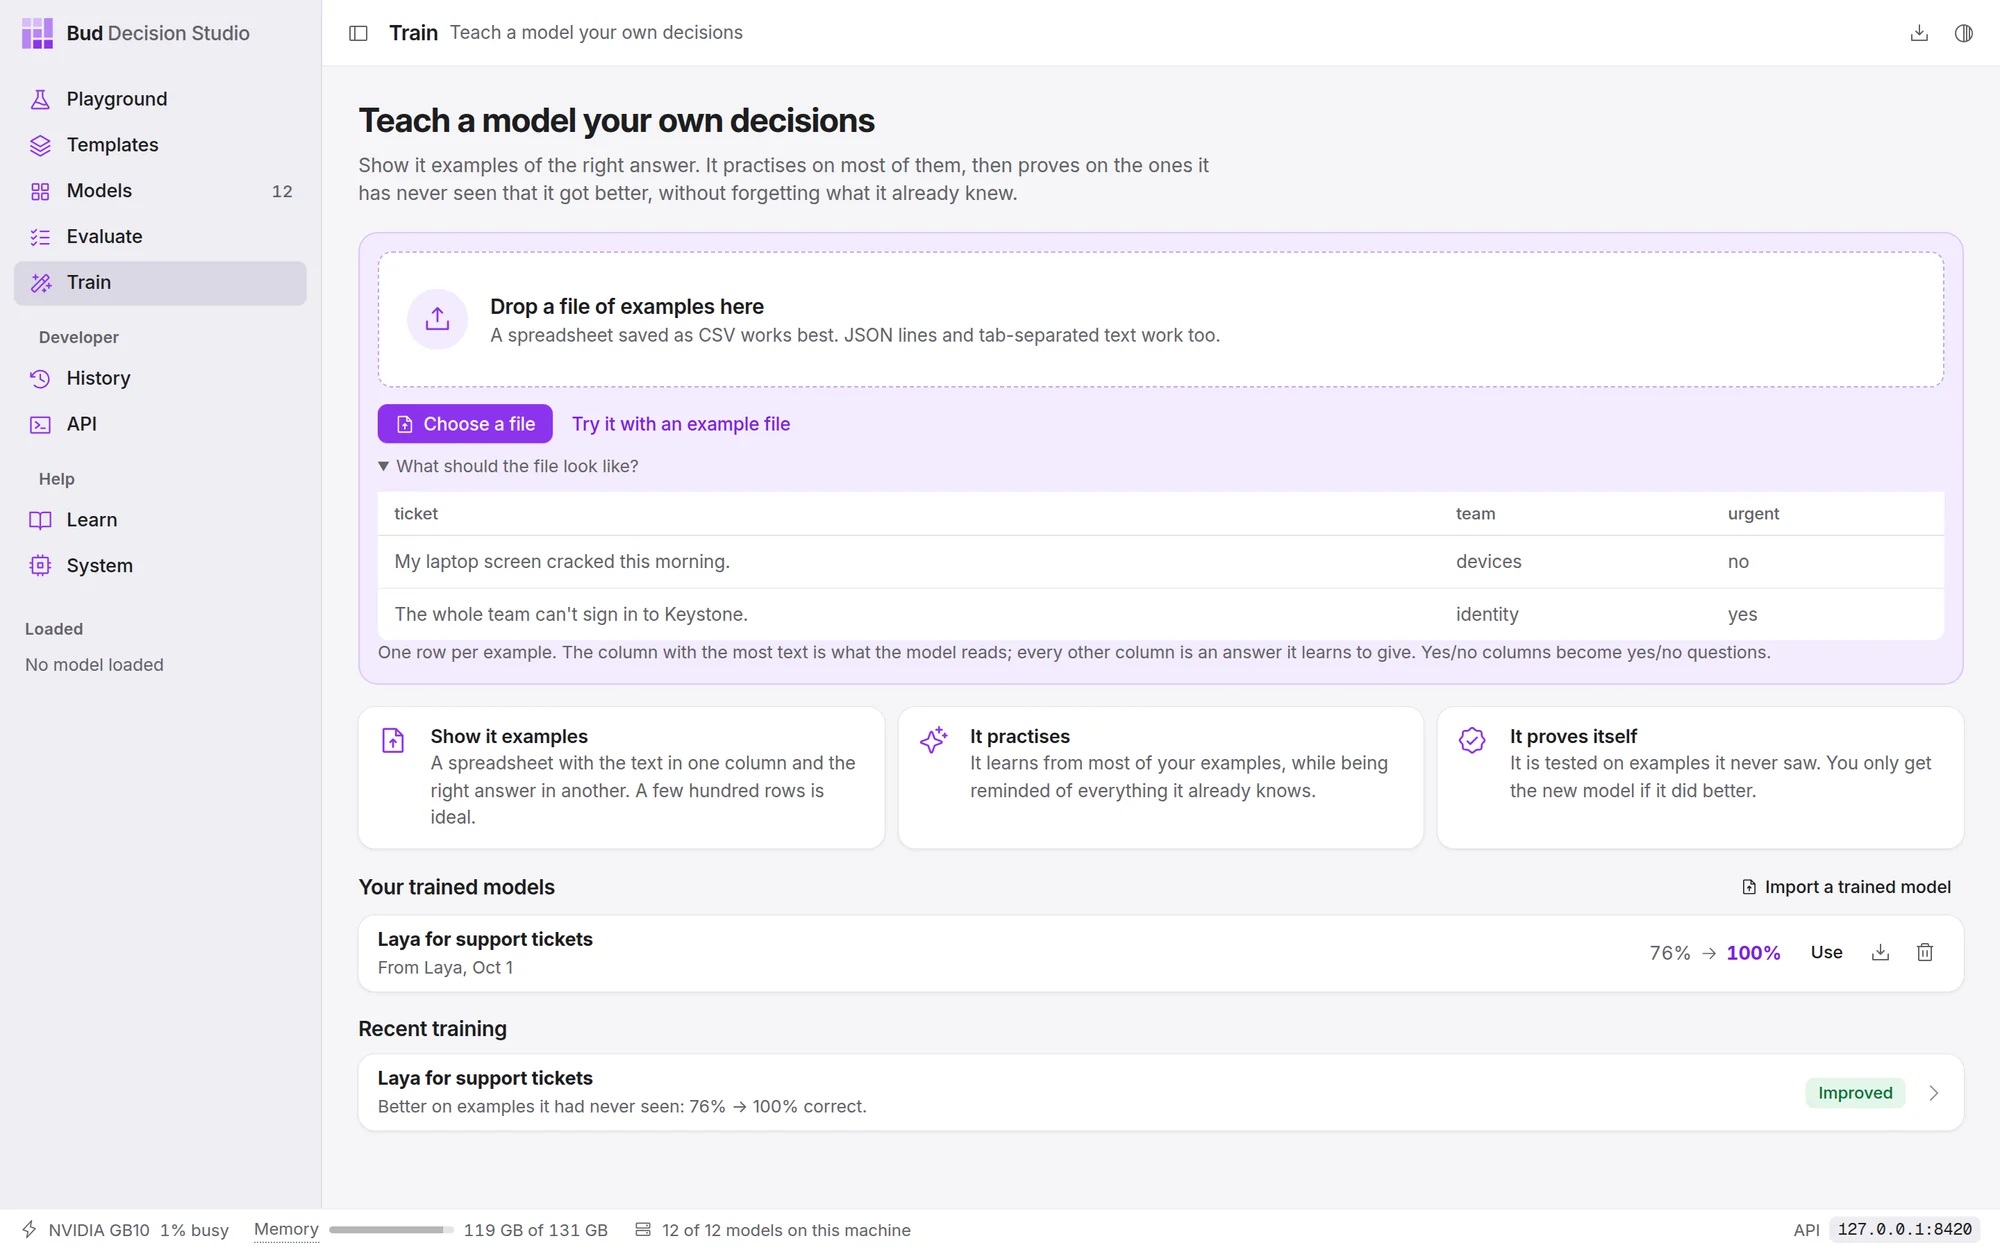Toggle the light/dark theme icon
Image resolution: width=2000 pixels, height=1250 pixels.
(x=1964, y=33)
